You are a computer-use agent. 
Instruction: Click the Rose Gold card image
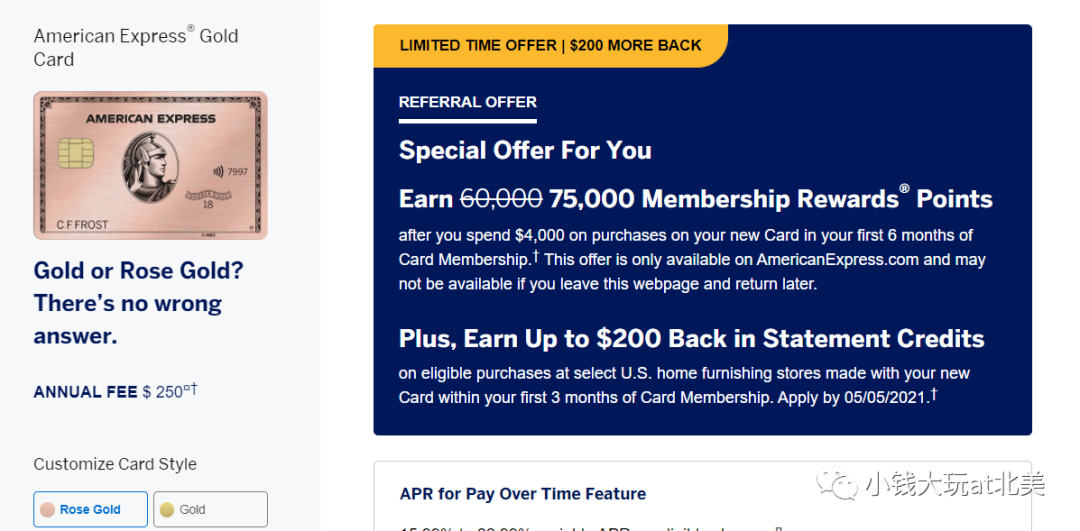[150, 165]
